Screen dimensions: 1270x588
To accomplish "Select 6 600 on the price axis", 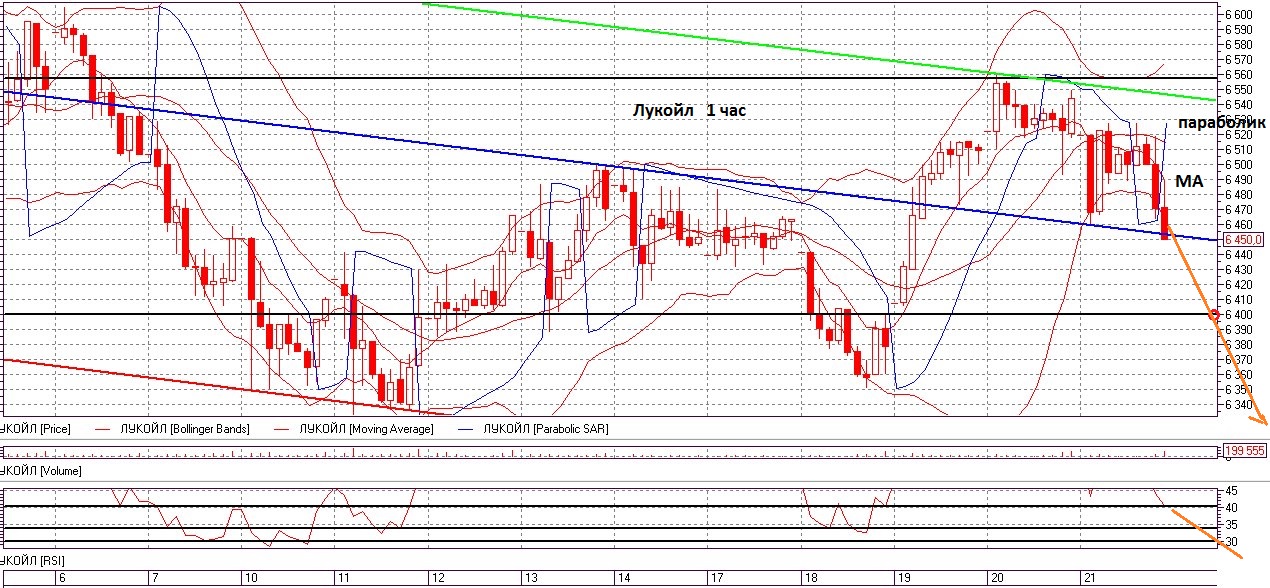I will 1238,15.
